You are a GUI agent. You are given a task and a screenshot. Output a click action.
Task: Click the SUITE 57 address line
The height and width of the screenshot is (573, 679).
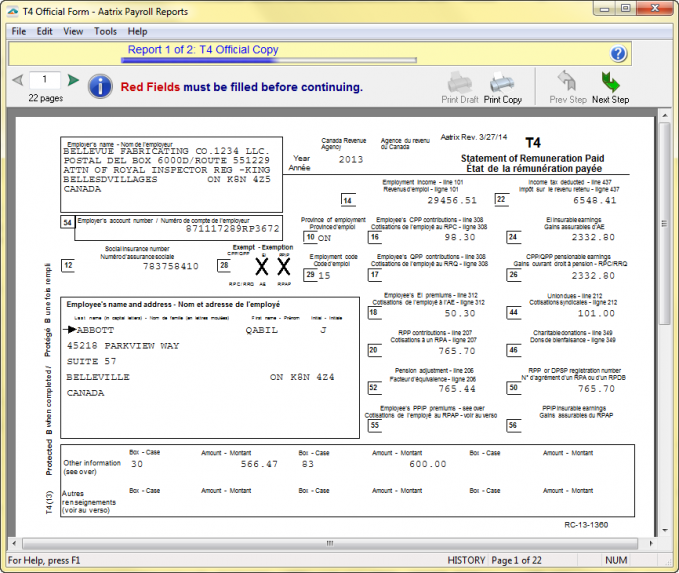click(x=91, y=361)
